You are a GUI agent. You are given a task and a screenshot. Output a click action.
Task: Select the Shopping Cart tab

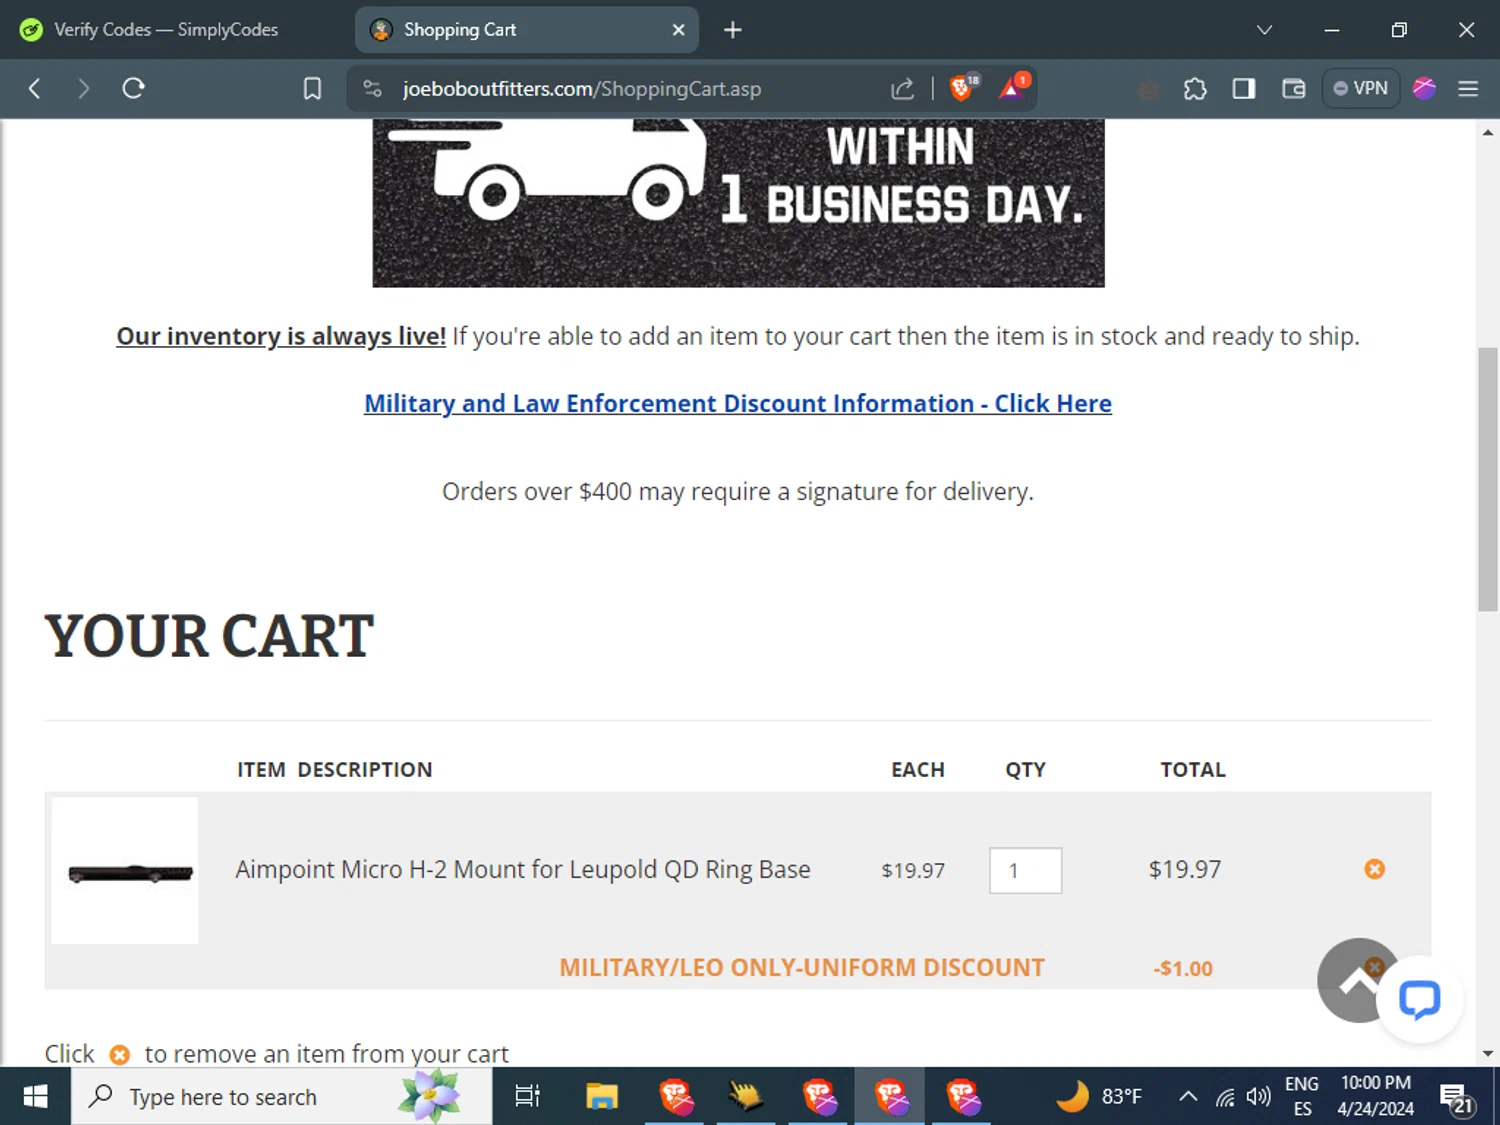[527, 30]
